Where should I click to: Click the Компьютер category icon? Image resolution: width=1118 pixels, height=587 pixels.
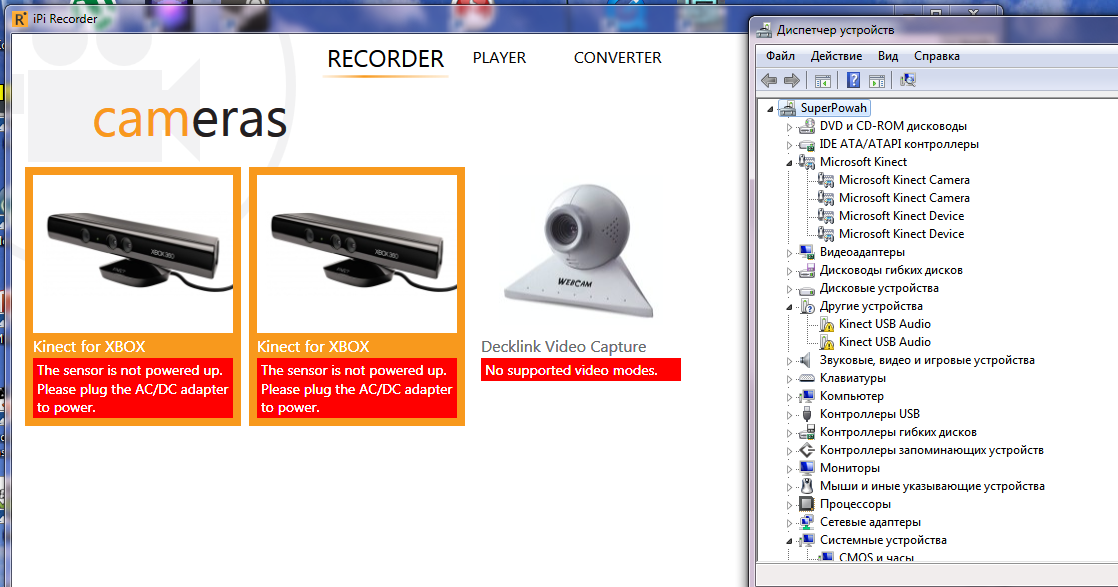point(806,396)
